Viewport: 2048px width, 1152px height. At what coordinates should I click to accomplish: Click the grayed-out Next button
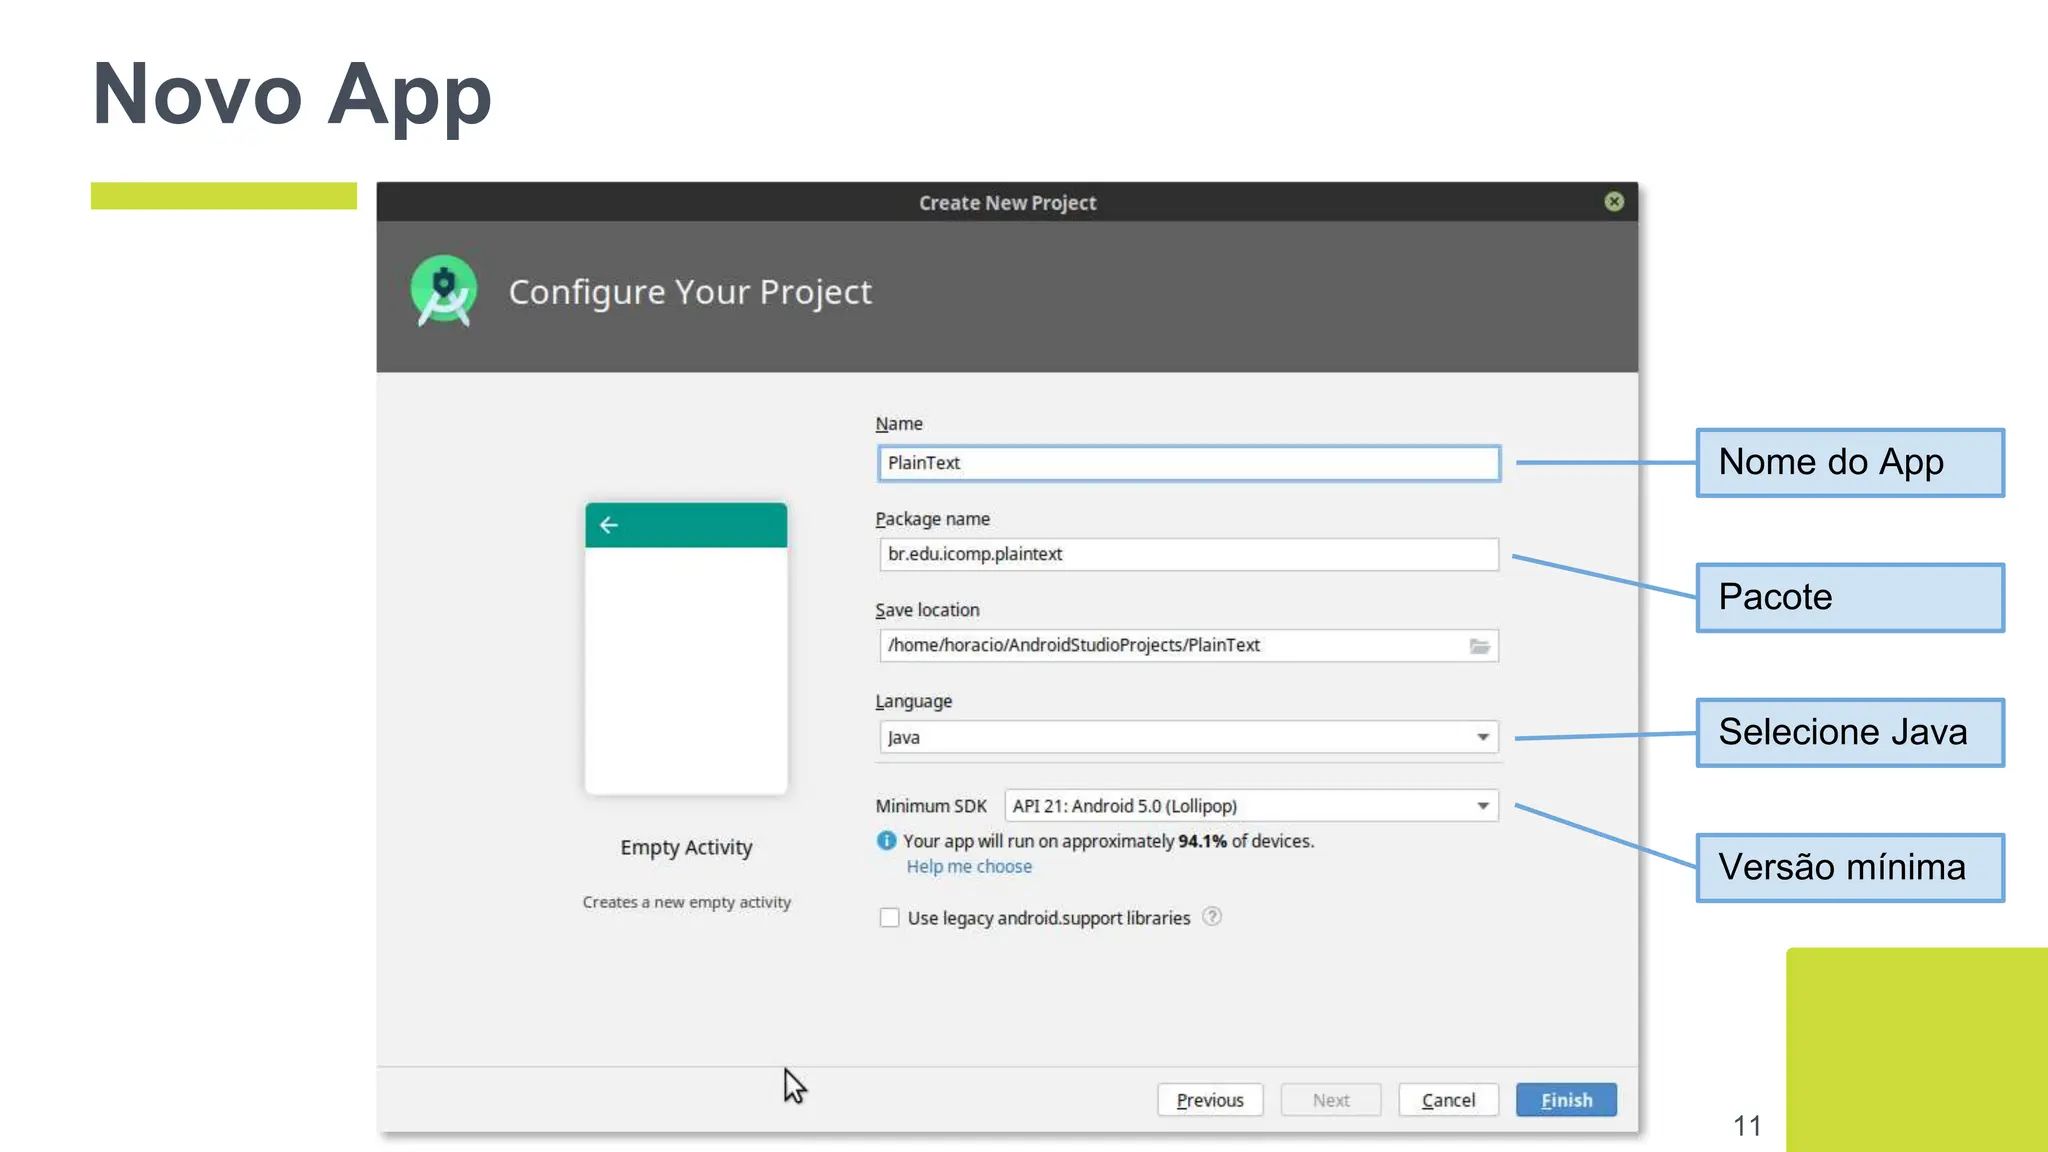[1330, 1100]
